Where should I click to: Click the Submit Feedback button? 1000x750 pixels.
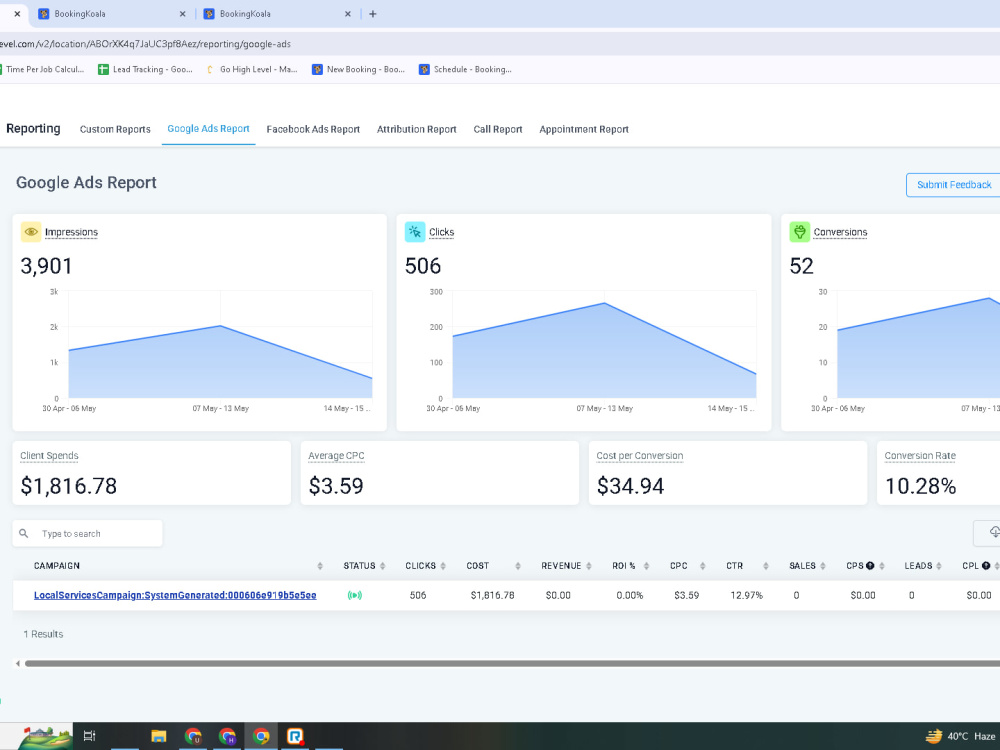(953, 184)
